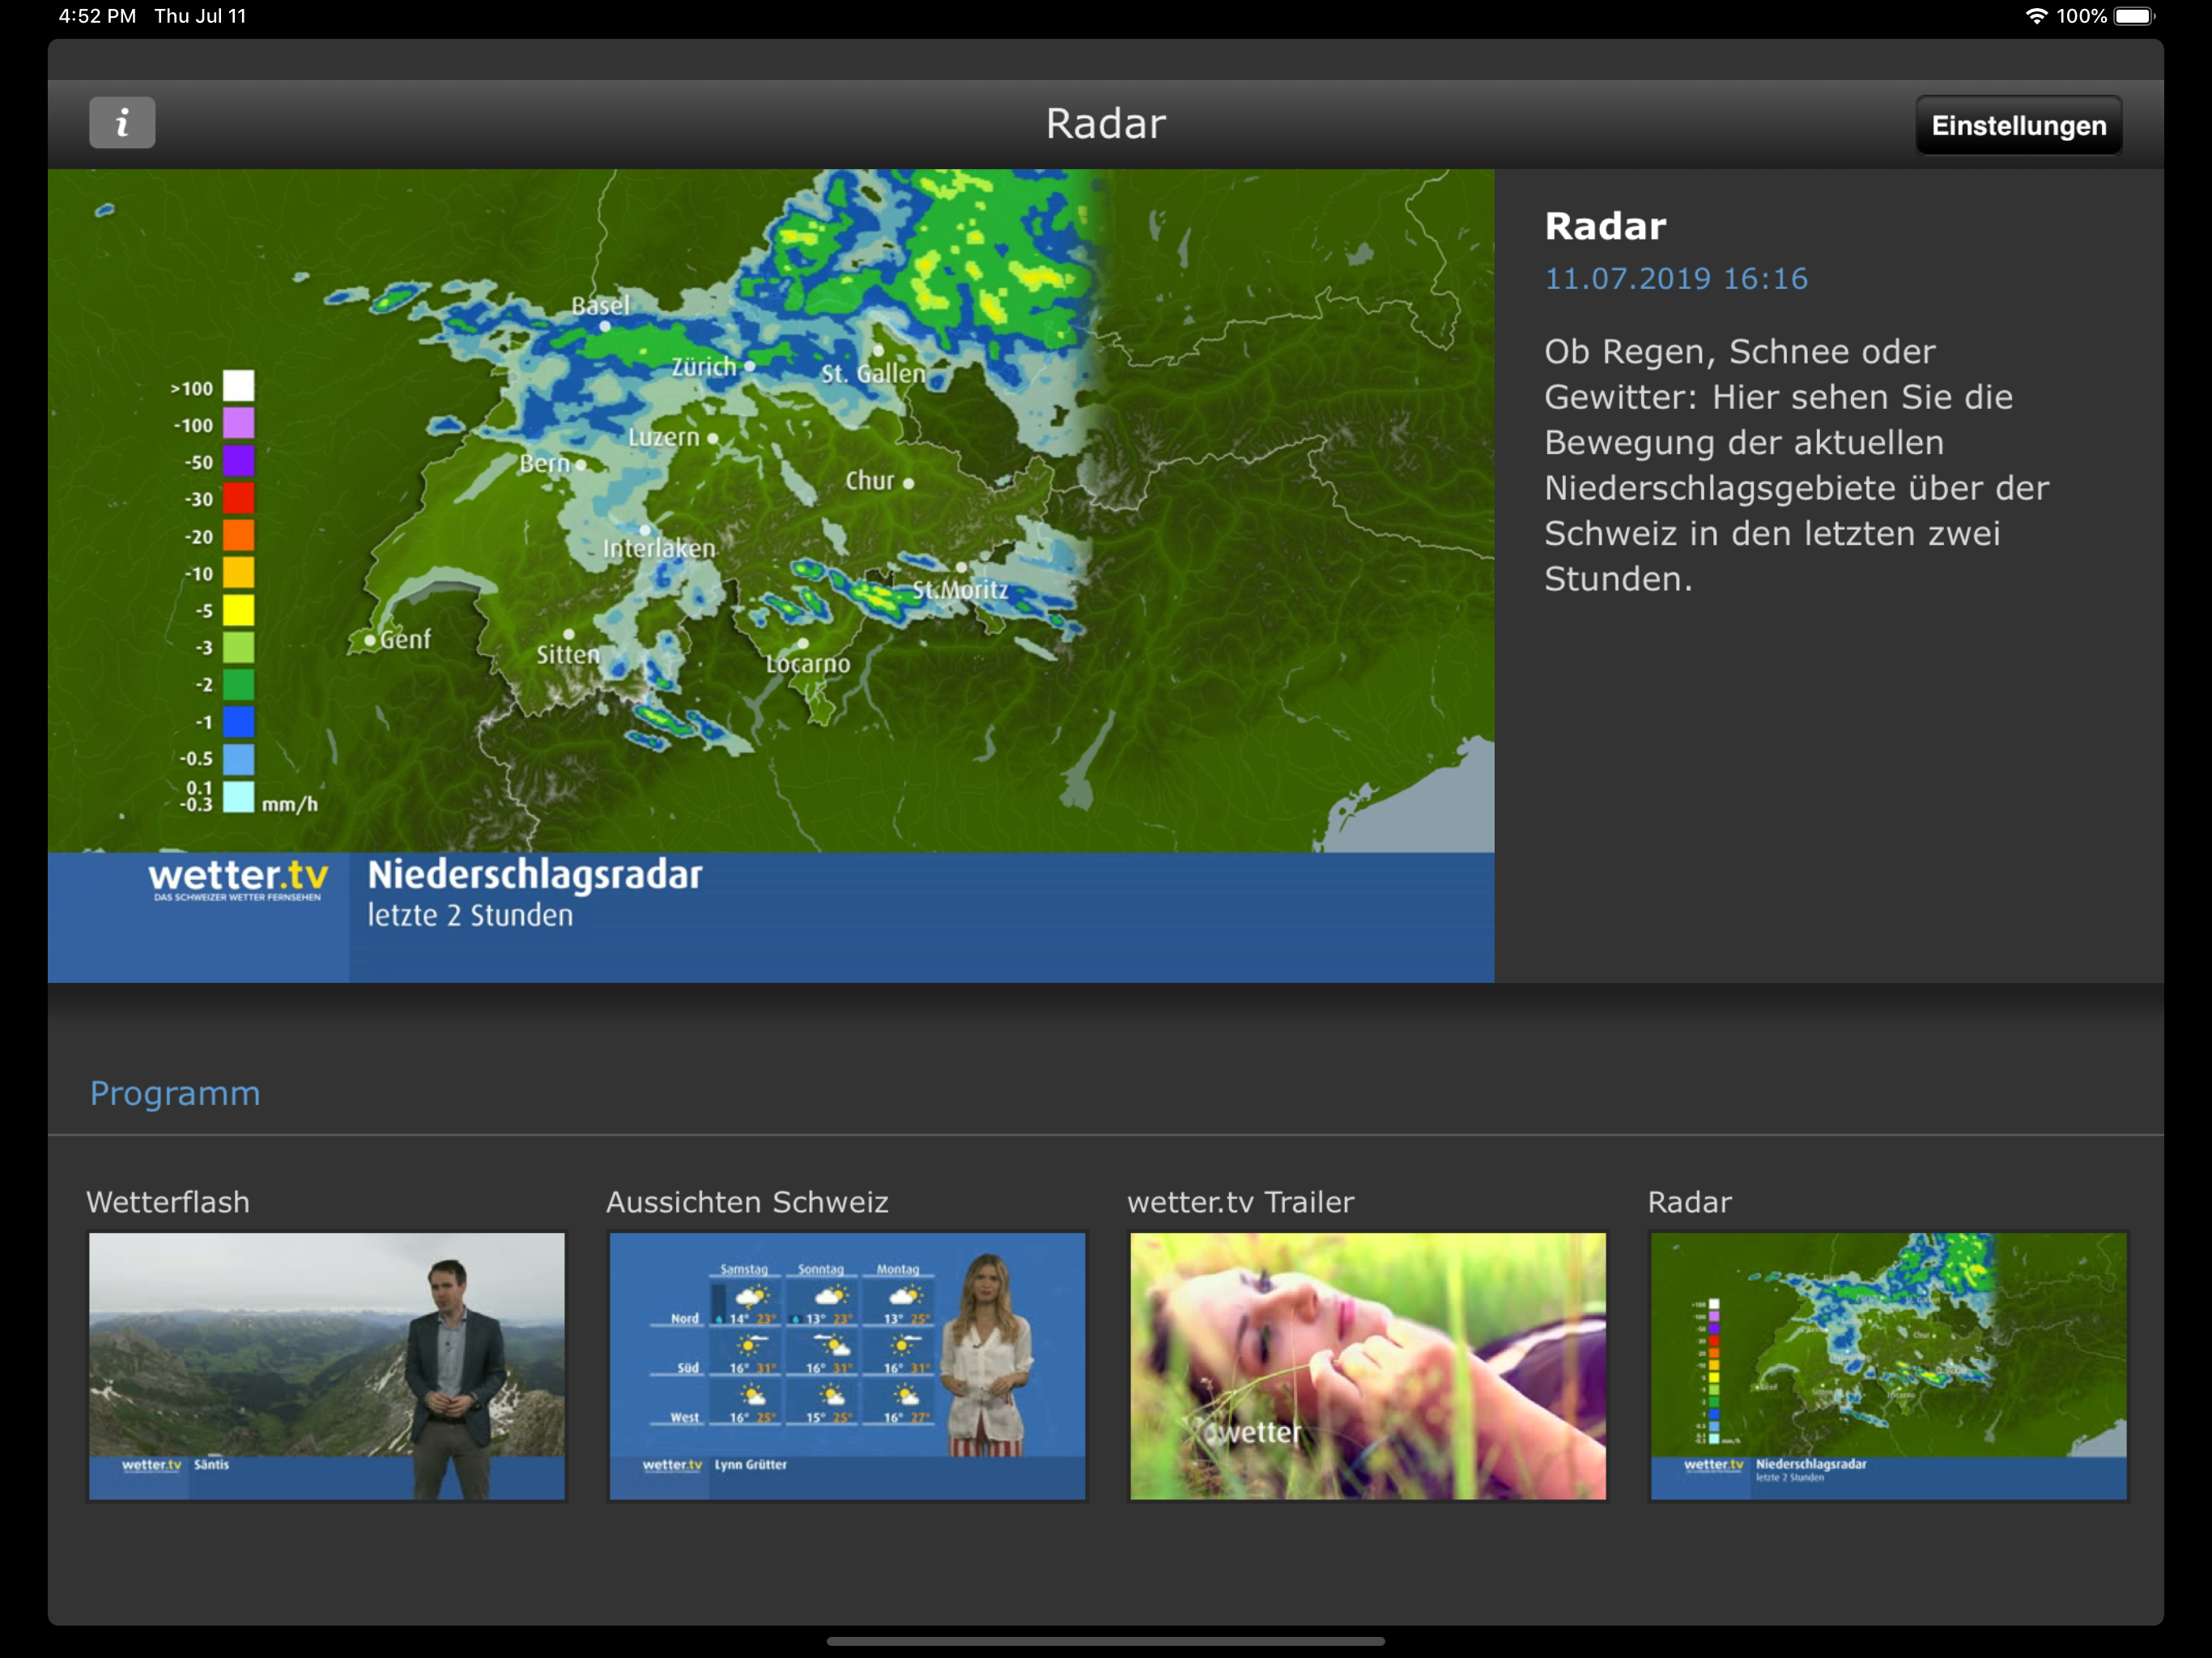Image resolution: width=2212 pixels, height=1658 pixels.
Task: Select the Radar thumbnail in Programm
Action: click(1888, 1365)
